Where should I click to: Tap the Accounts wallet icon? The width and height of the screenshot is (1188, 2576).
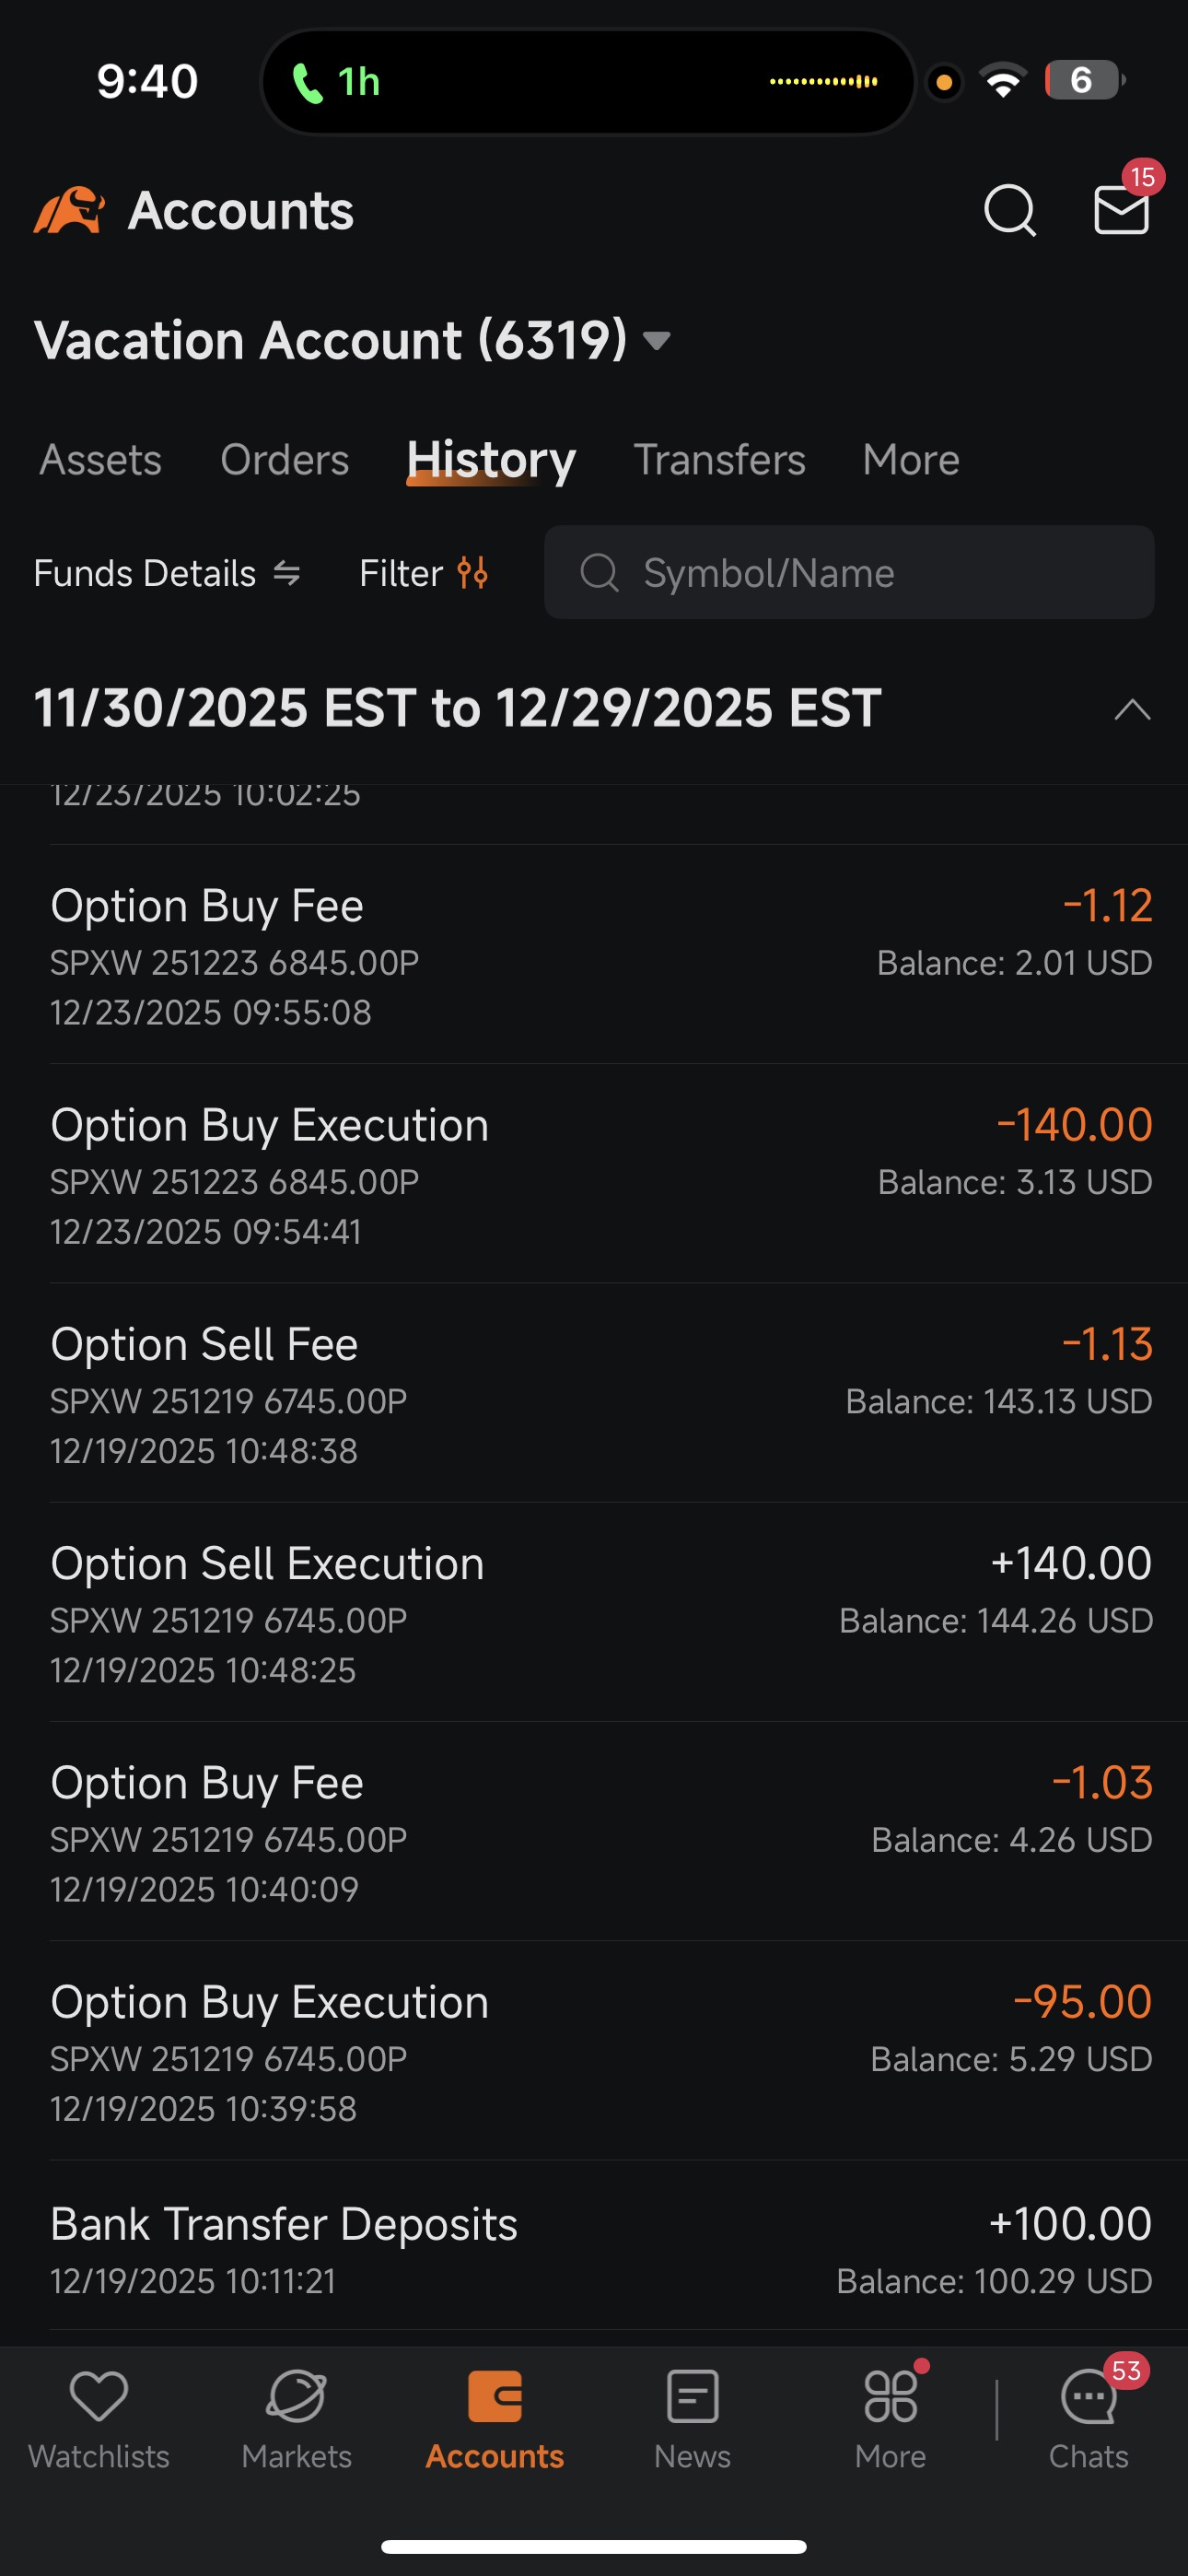pos(495,2398)
